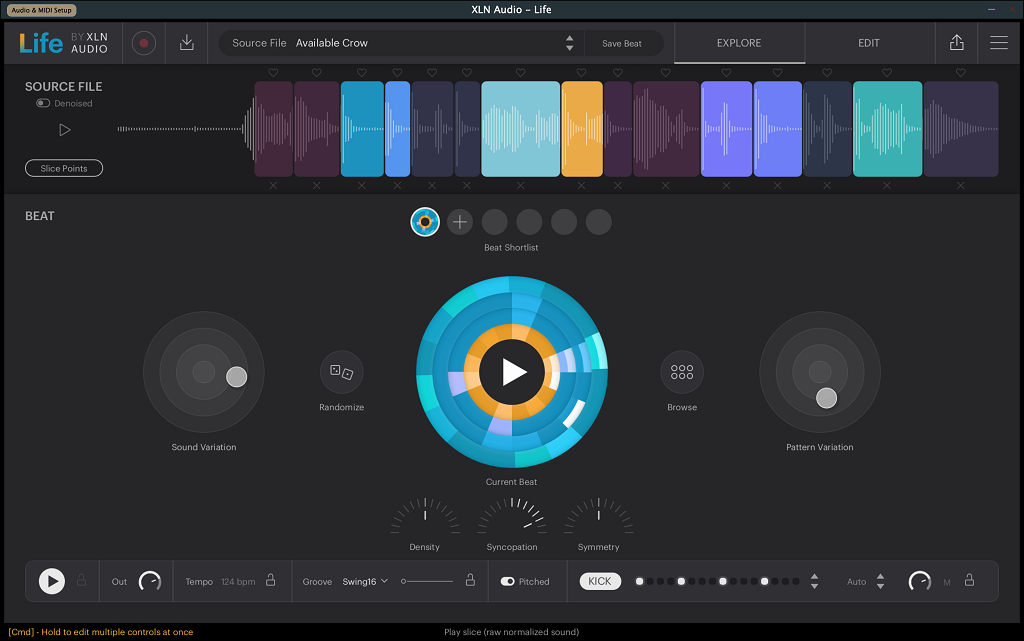Step the Source File selector arrows
This screenshot has height=641, width=1024.
coord(569,43)
